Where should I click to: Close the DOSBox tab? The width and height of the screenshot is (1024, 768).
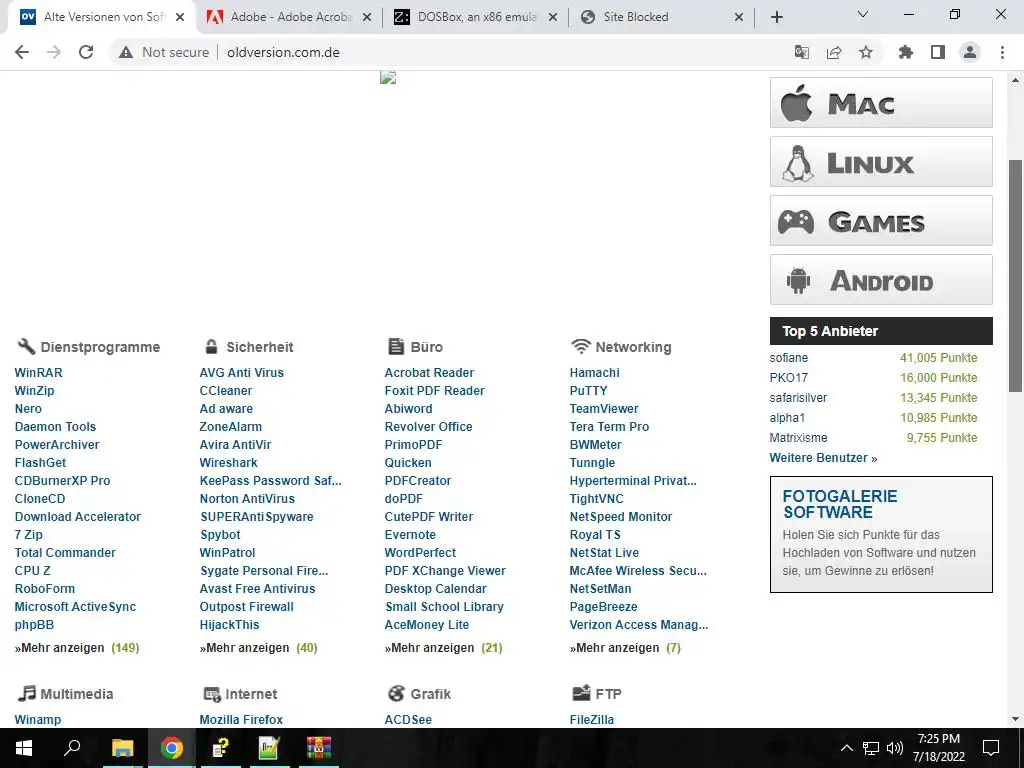552,17
